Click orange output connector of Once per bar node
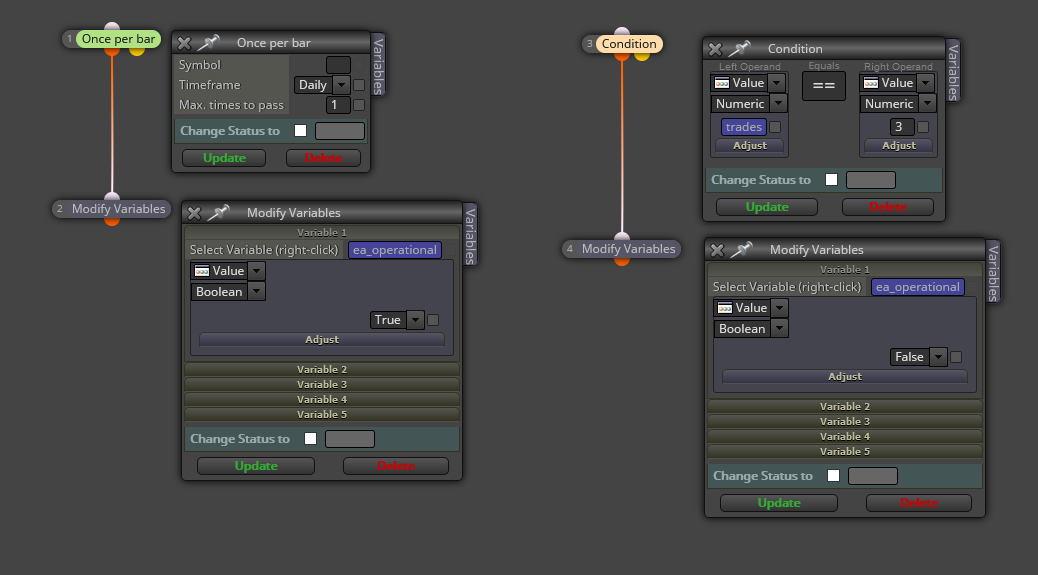This screenshot has width=1038, height=575. pyautogui.click(x=112, y=52)
